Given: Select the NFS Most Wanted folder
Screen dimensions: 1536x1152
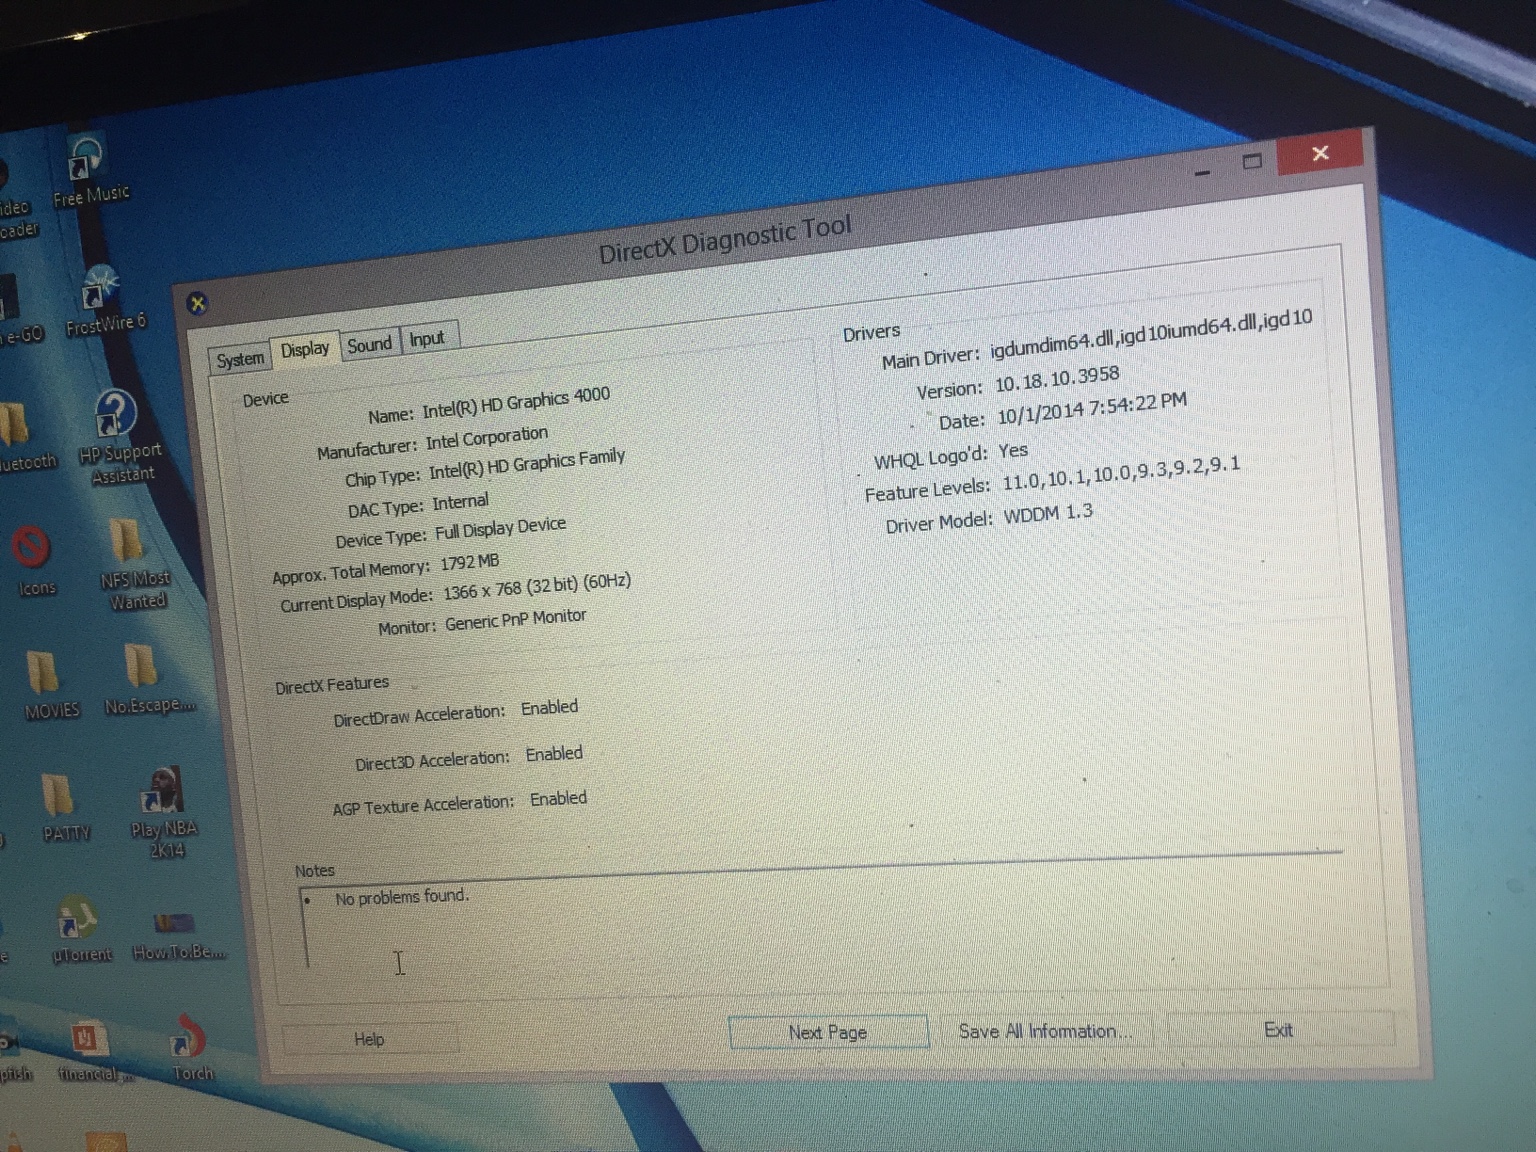Looking at the screenshot, I should (132, 564).
